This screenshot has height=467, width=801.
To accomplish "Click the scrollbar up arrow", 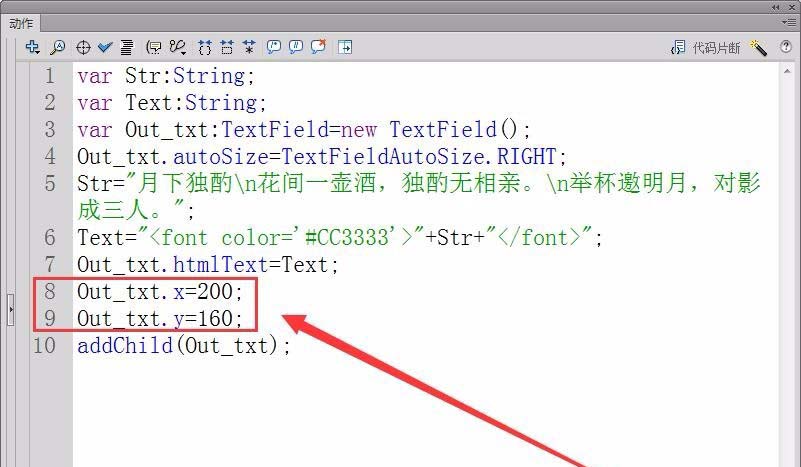I will [787, 72].
